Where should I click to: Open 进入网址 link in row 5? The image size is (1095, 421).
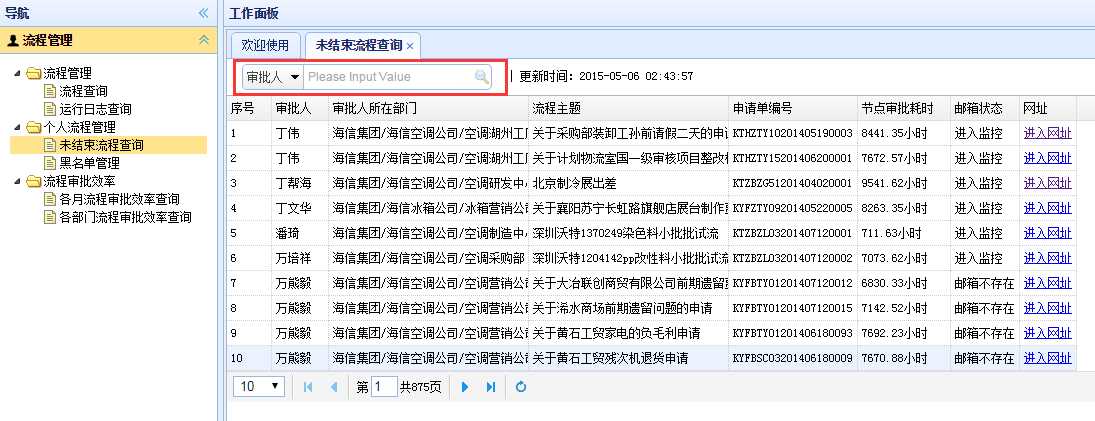tap(1048, 233)
